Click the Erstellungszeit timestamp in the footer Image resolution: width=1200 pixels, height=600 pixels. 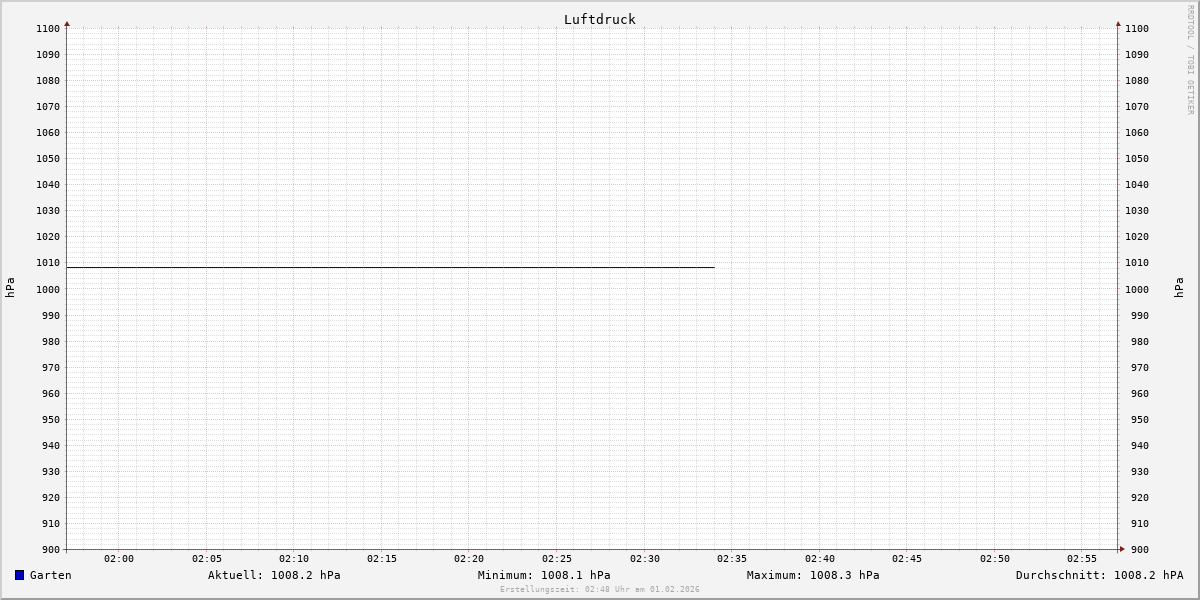[x=599, y=589]
